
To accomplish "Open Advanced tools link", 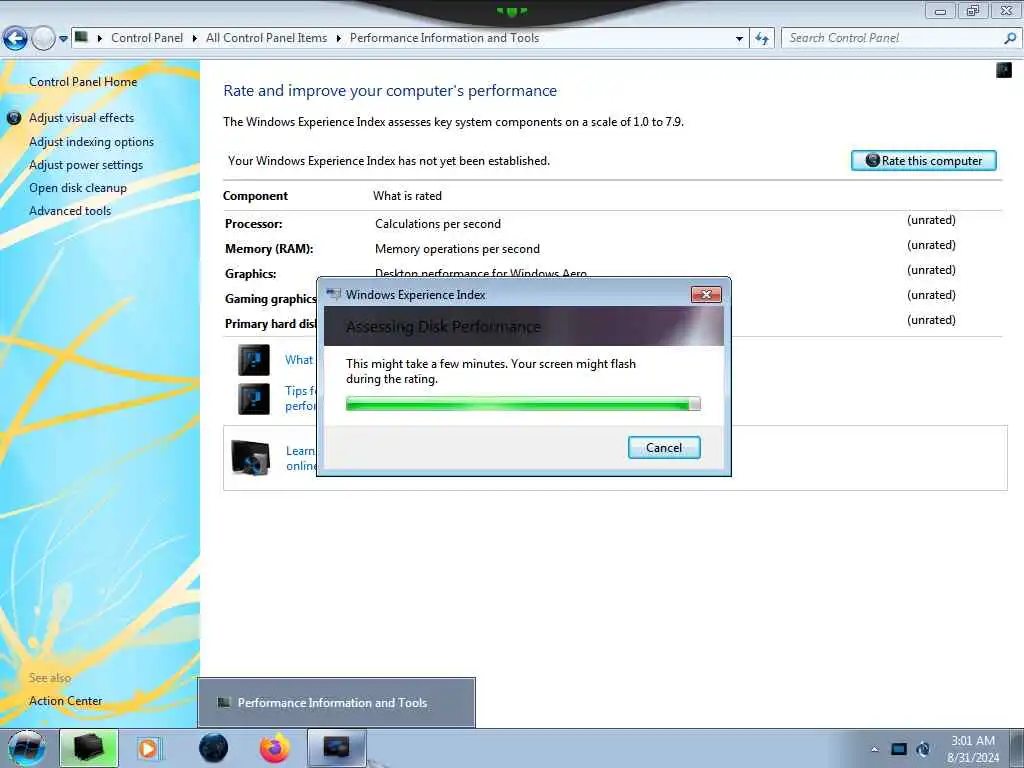I will coord(70,211).
